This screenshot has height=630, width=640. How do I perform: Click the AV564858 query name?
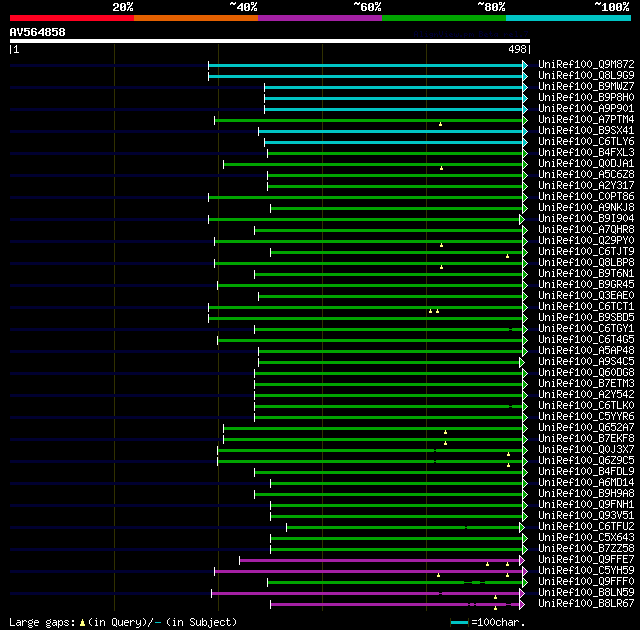[x=38, y=32]
